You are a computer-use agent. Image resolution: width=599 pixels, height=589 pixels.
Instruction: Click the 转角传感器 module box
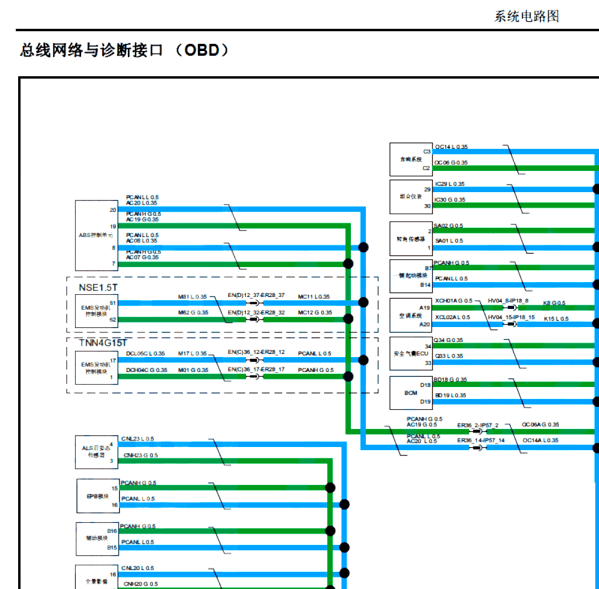411,239
